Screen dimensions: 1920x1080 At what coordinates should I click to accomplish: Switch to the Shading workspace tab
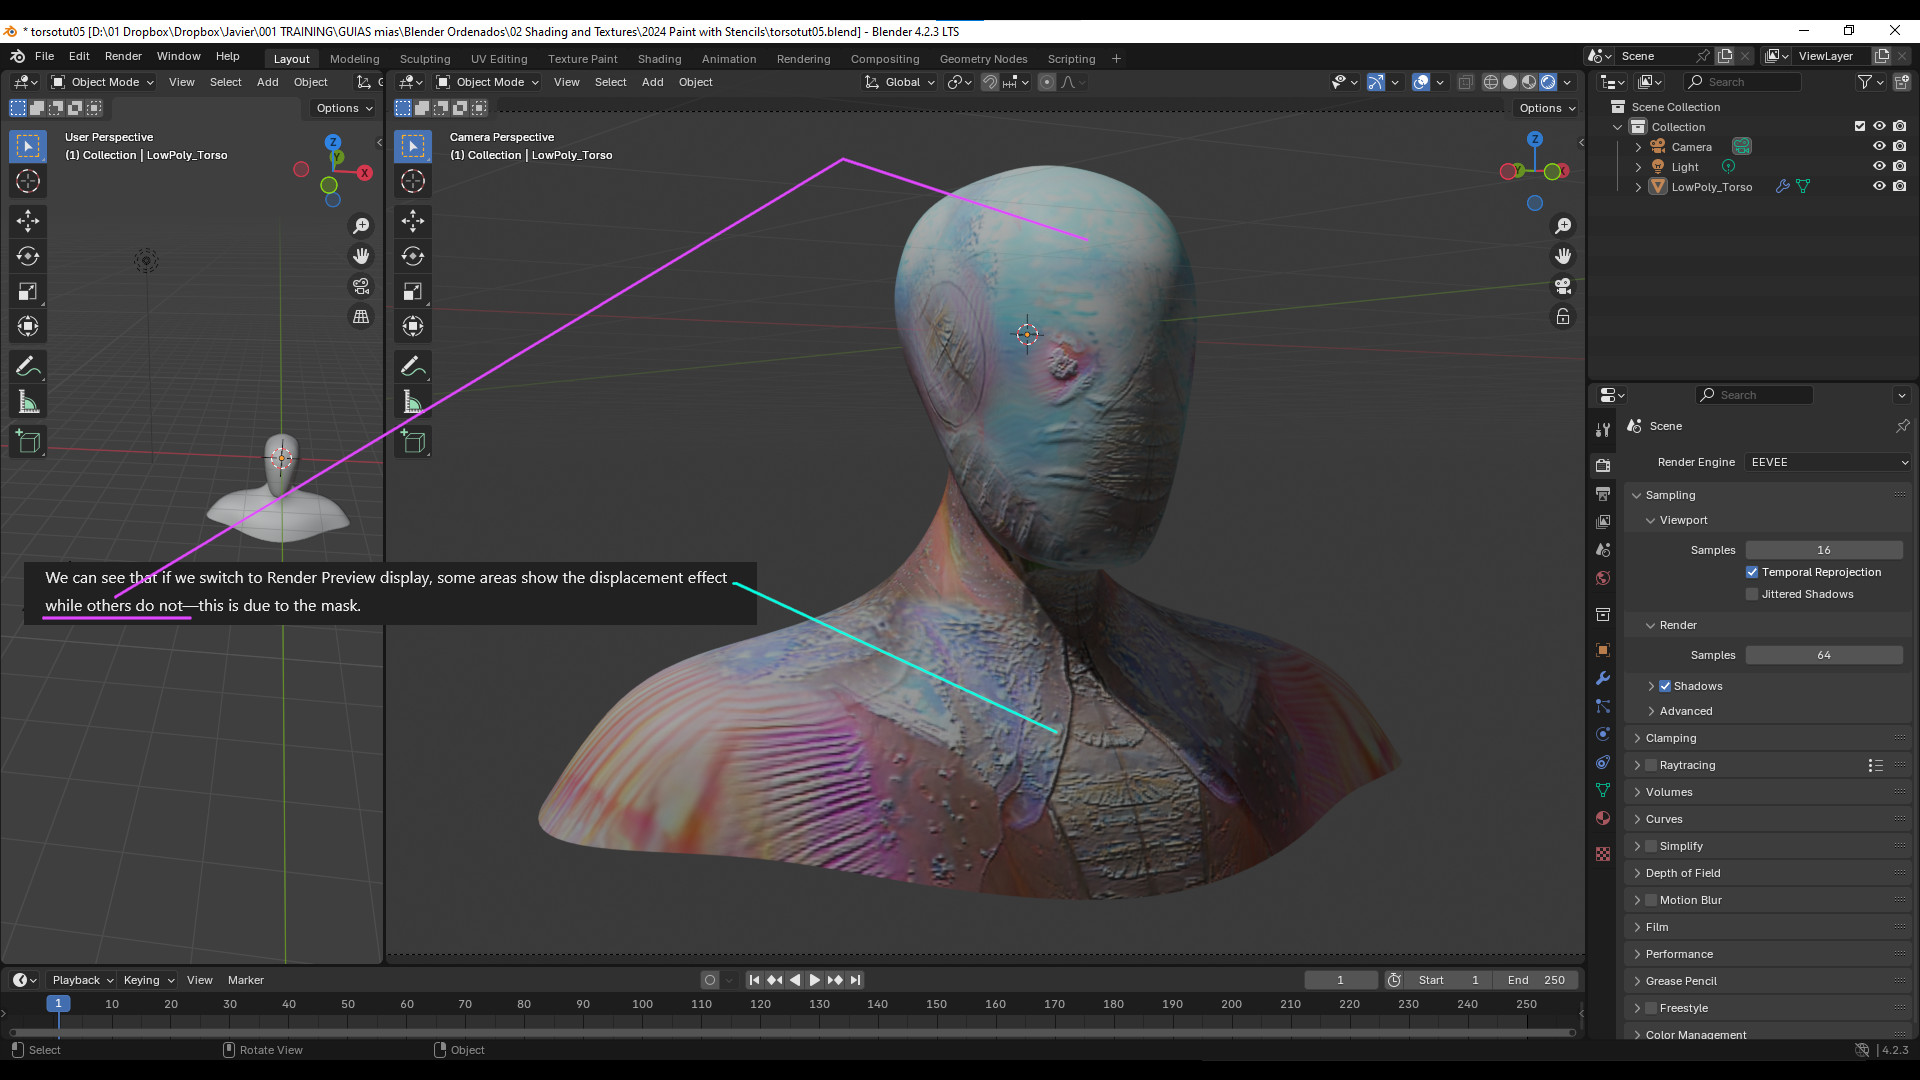point(659,59)
